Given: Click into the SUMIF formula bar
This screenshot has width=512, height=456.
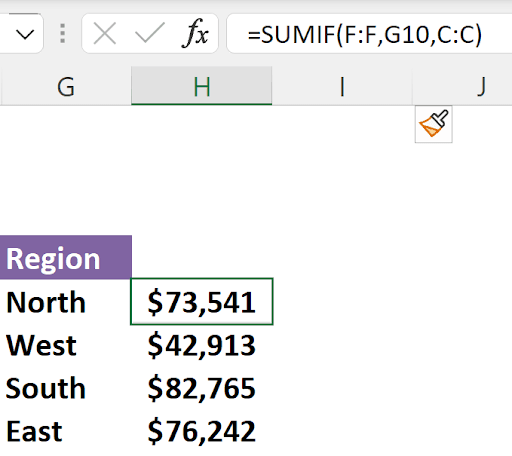Looking at the screenshot, I should [369, 33].
